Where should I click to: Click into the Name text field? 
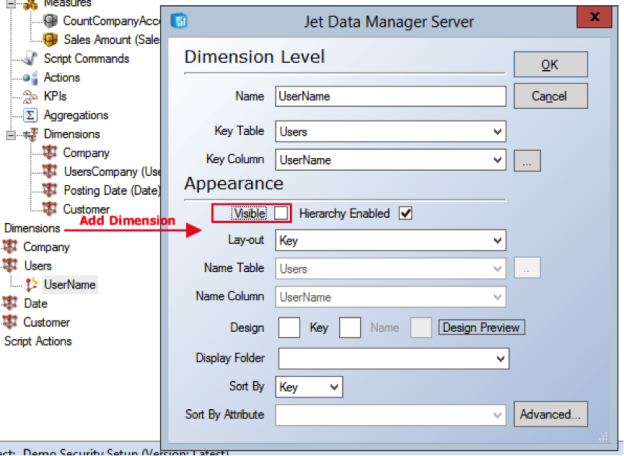point(390,96)
